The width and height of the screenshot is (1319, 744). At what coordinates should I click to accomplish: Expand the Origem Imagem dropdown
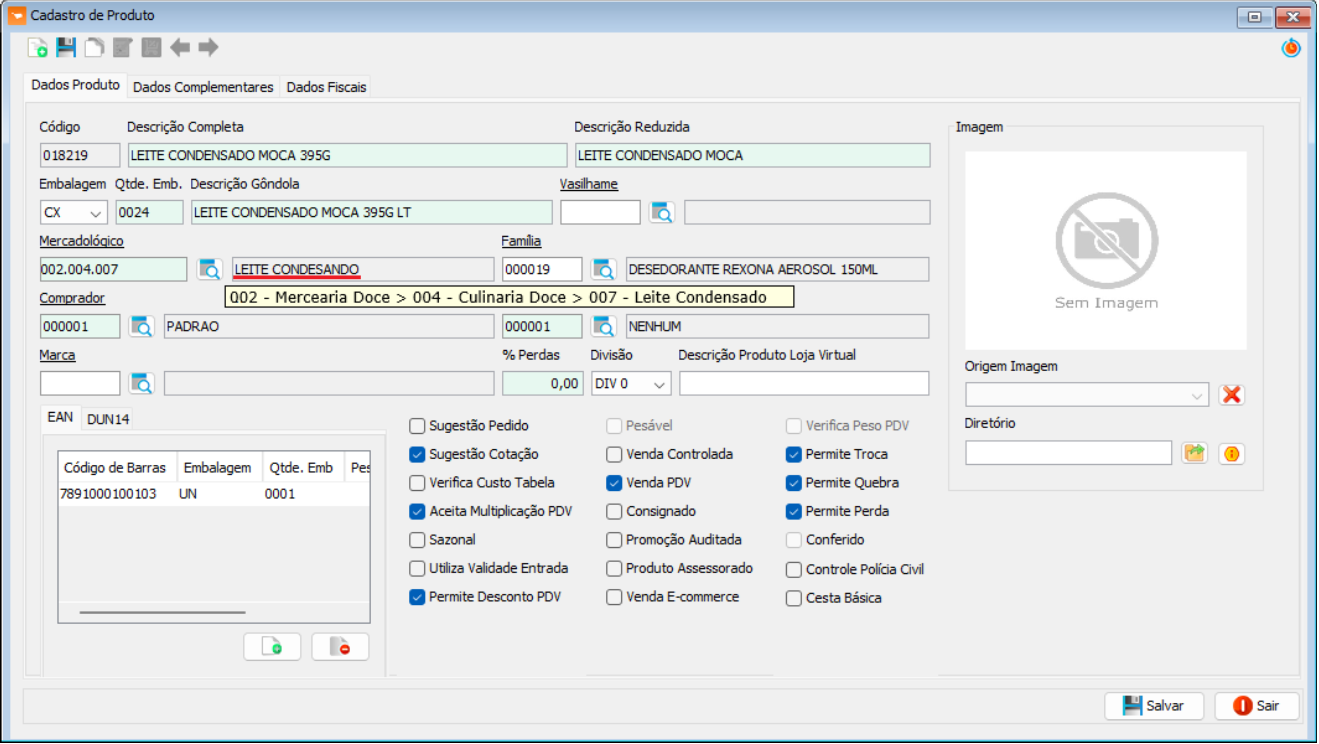pos(1197,396)
